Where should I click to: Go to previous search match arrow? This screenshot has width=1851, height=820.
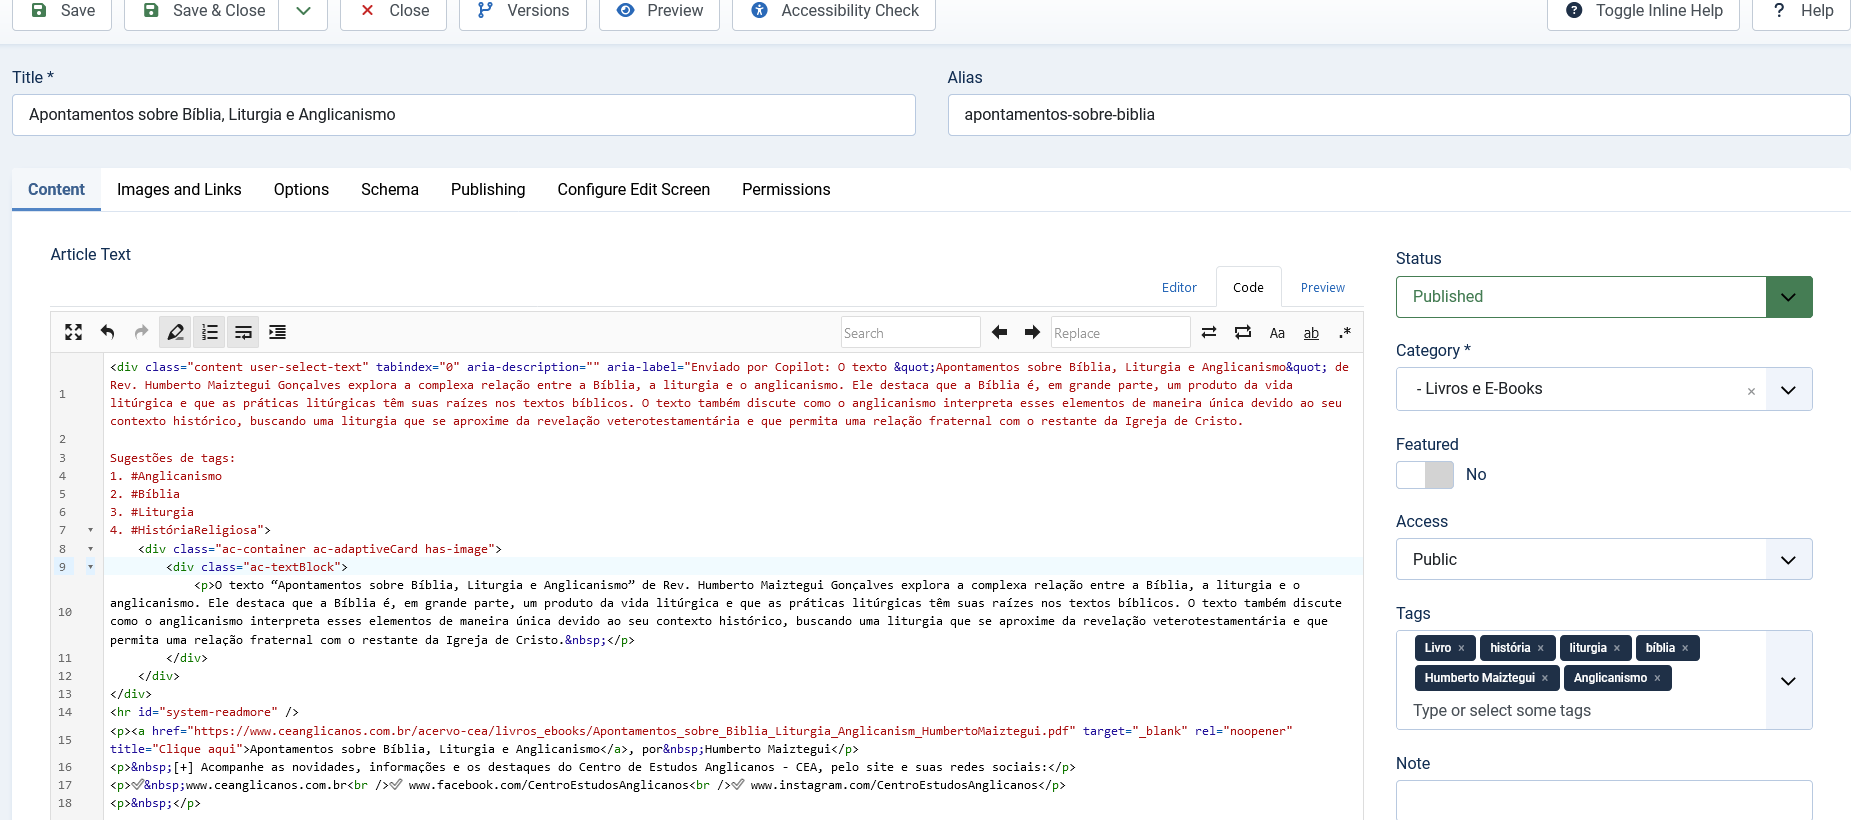999,332
